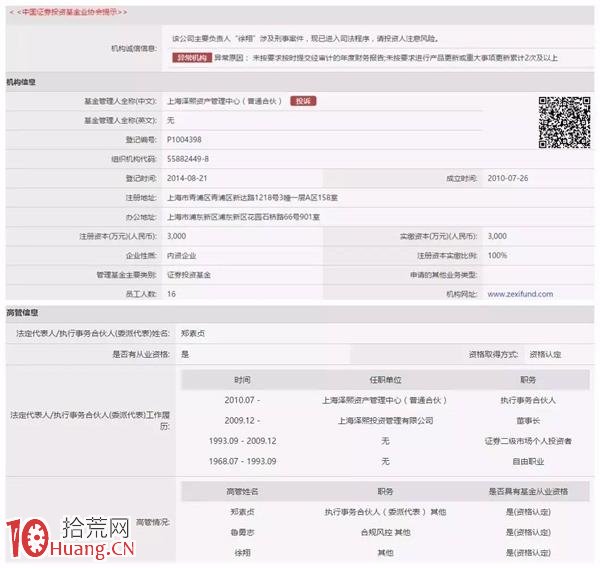
Task: Click 郑素贞 in the executives table
Action: point(242,512)
